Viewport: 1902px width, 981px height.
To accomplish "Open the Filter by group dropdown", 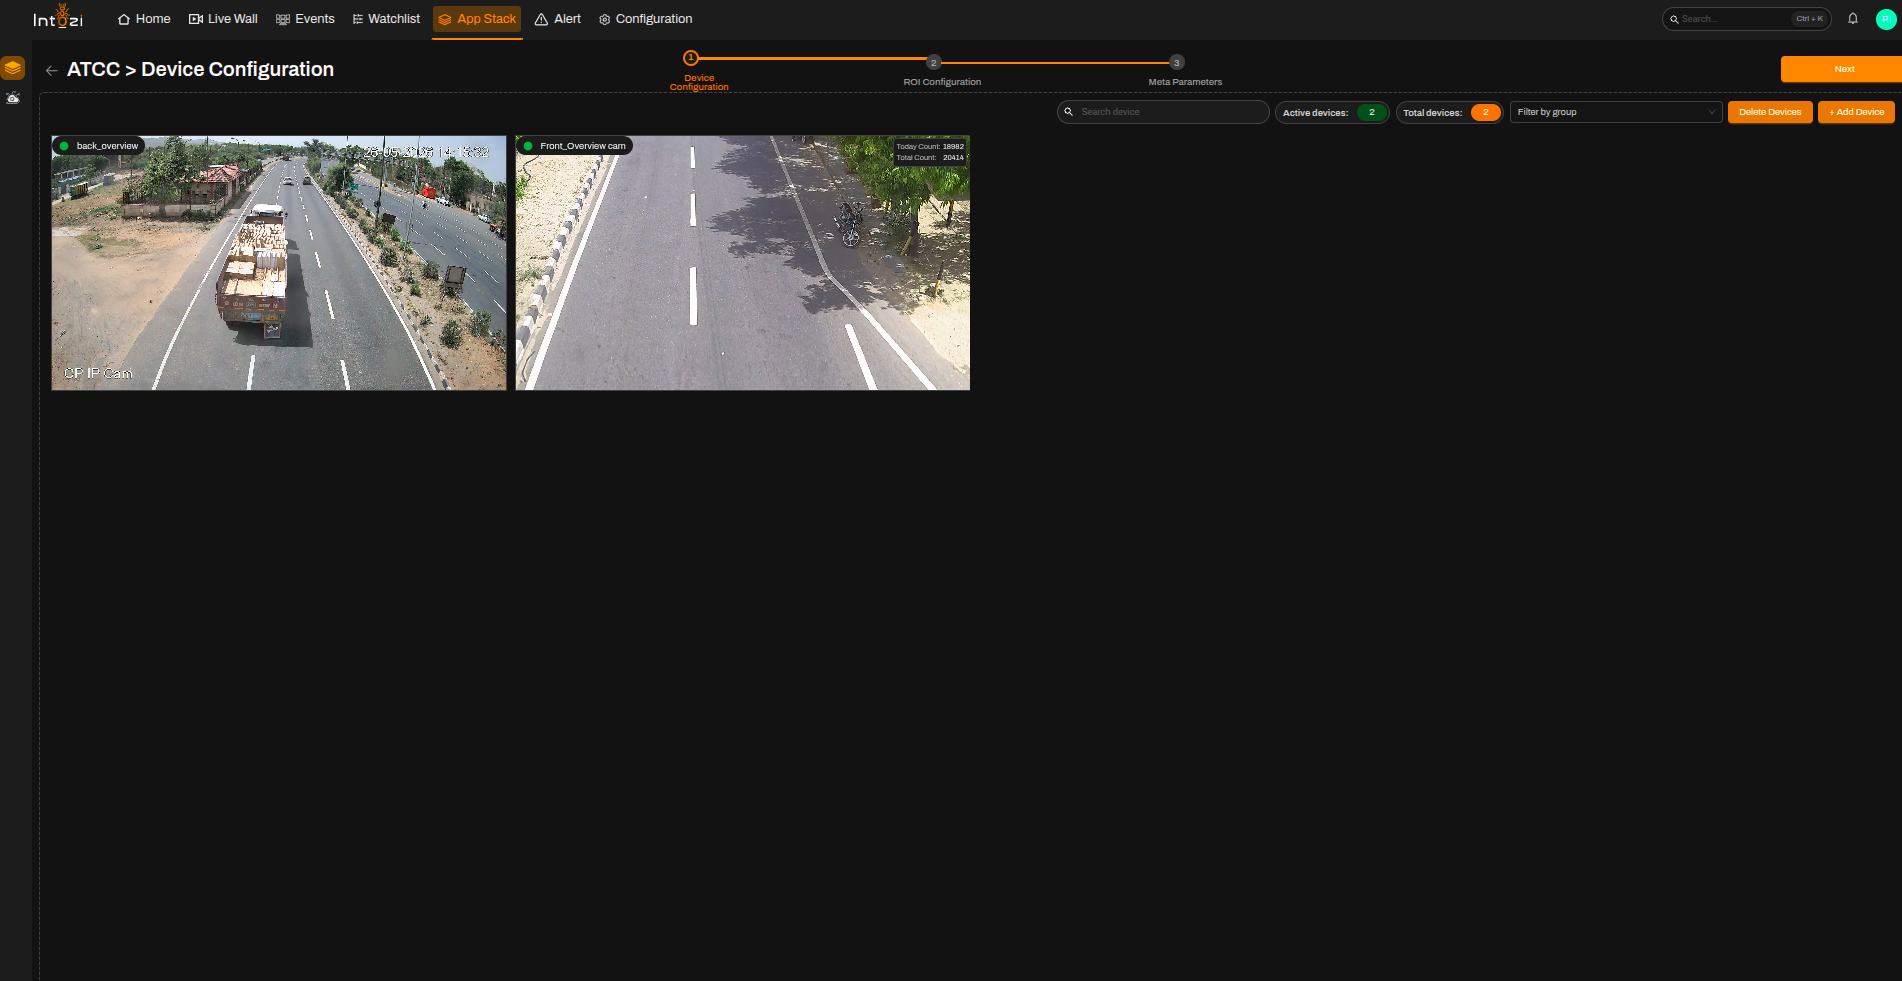I will (1616, 112).
